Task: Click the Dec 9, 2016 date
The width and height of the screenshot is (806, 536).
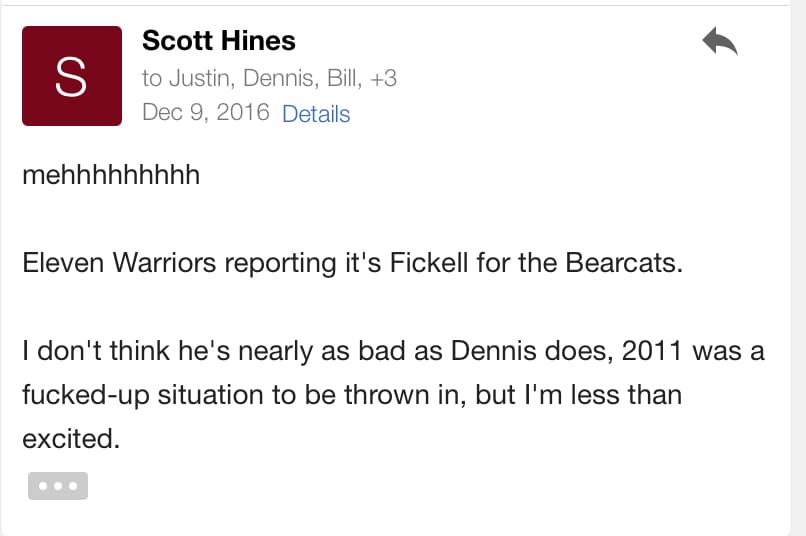Action: click(206, 113)
